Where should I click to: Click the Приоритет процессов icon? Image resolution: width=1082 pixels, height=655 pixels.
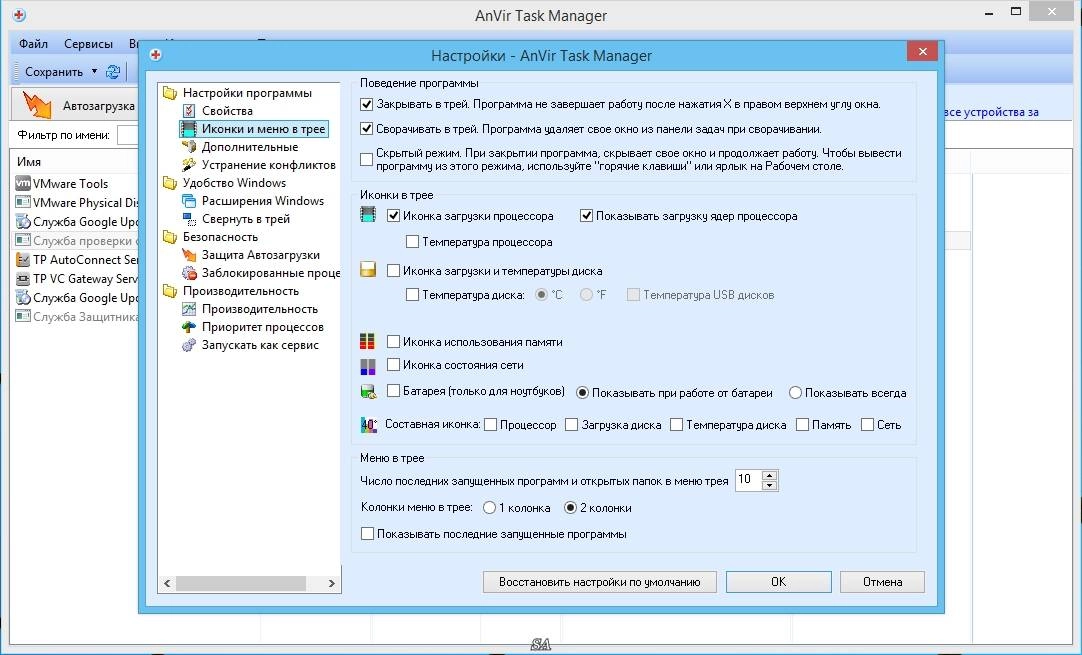[188, 326]
